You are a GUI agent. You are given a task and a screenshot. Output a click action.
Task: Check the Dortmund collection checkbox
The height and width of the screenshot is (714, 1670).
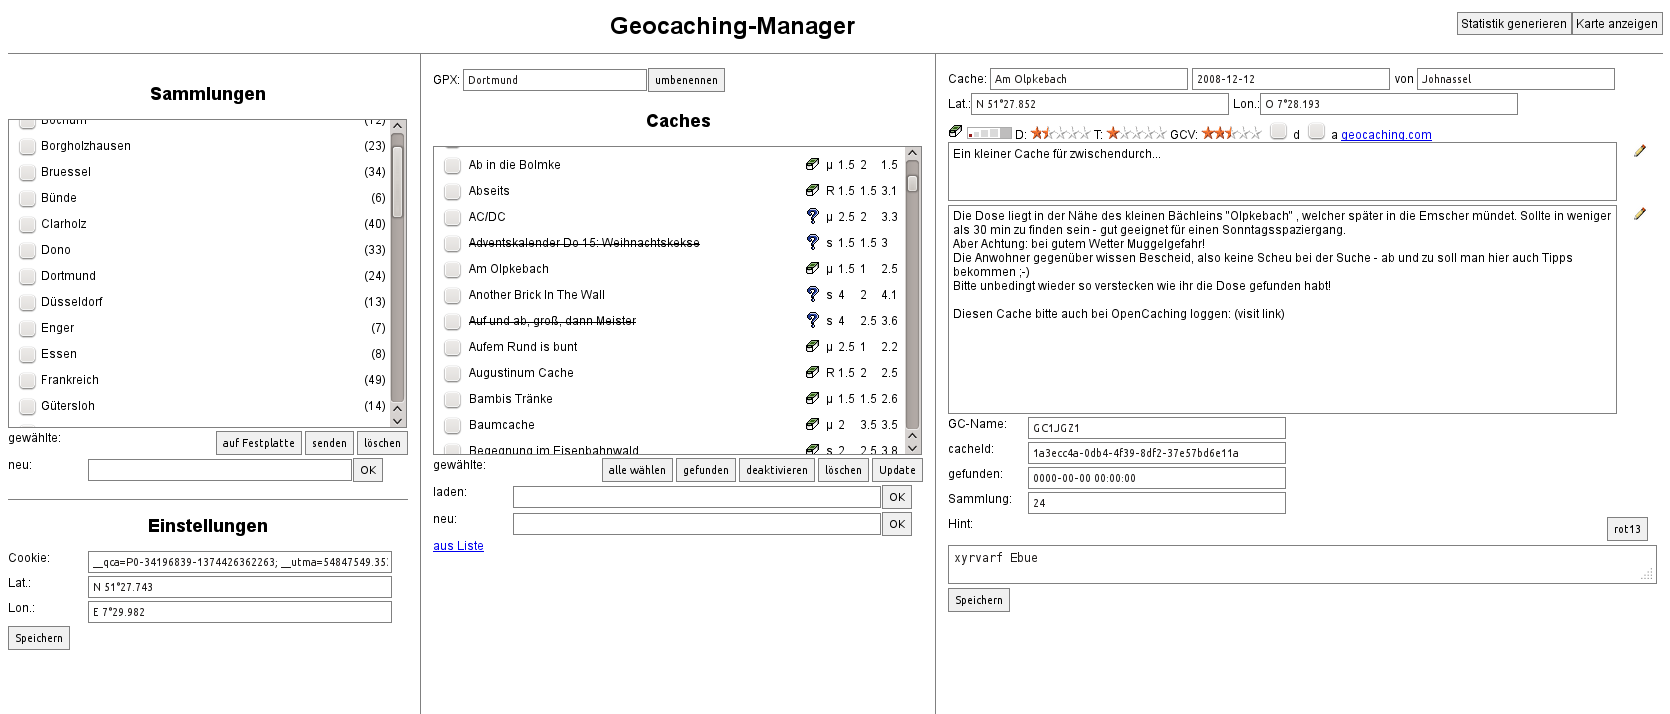click(x=28, y=276)
